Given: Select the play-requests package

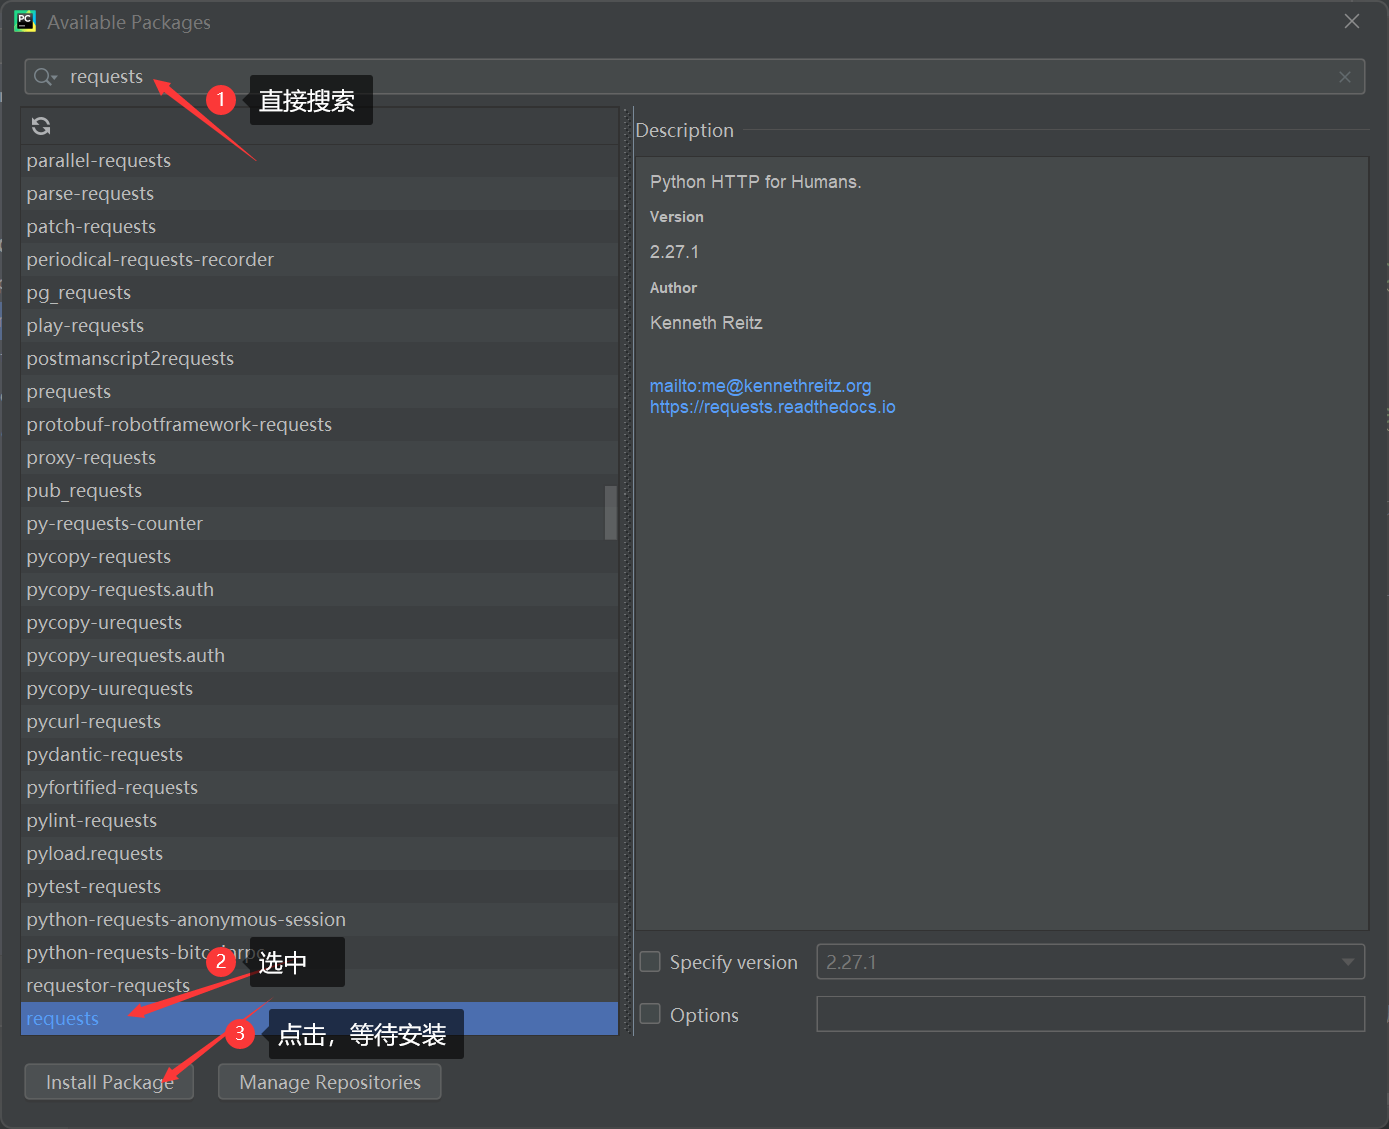Looking at the screenshot, I should click(320, 326).
